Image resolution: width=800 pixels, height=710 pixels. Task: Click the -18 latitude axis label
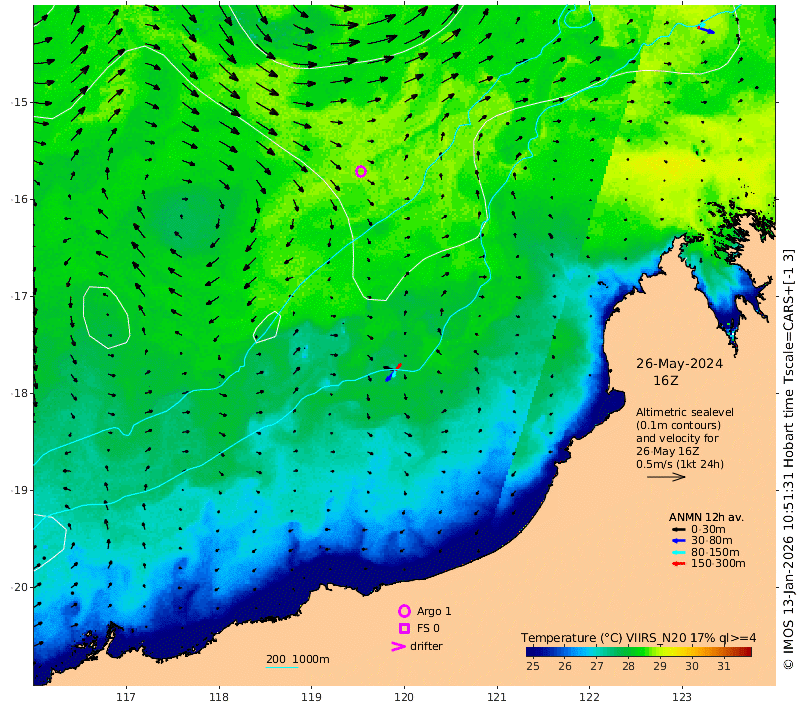(x=19, y=393)
